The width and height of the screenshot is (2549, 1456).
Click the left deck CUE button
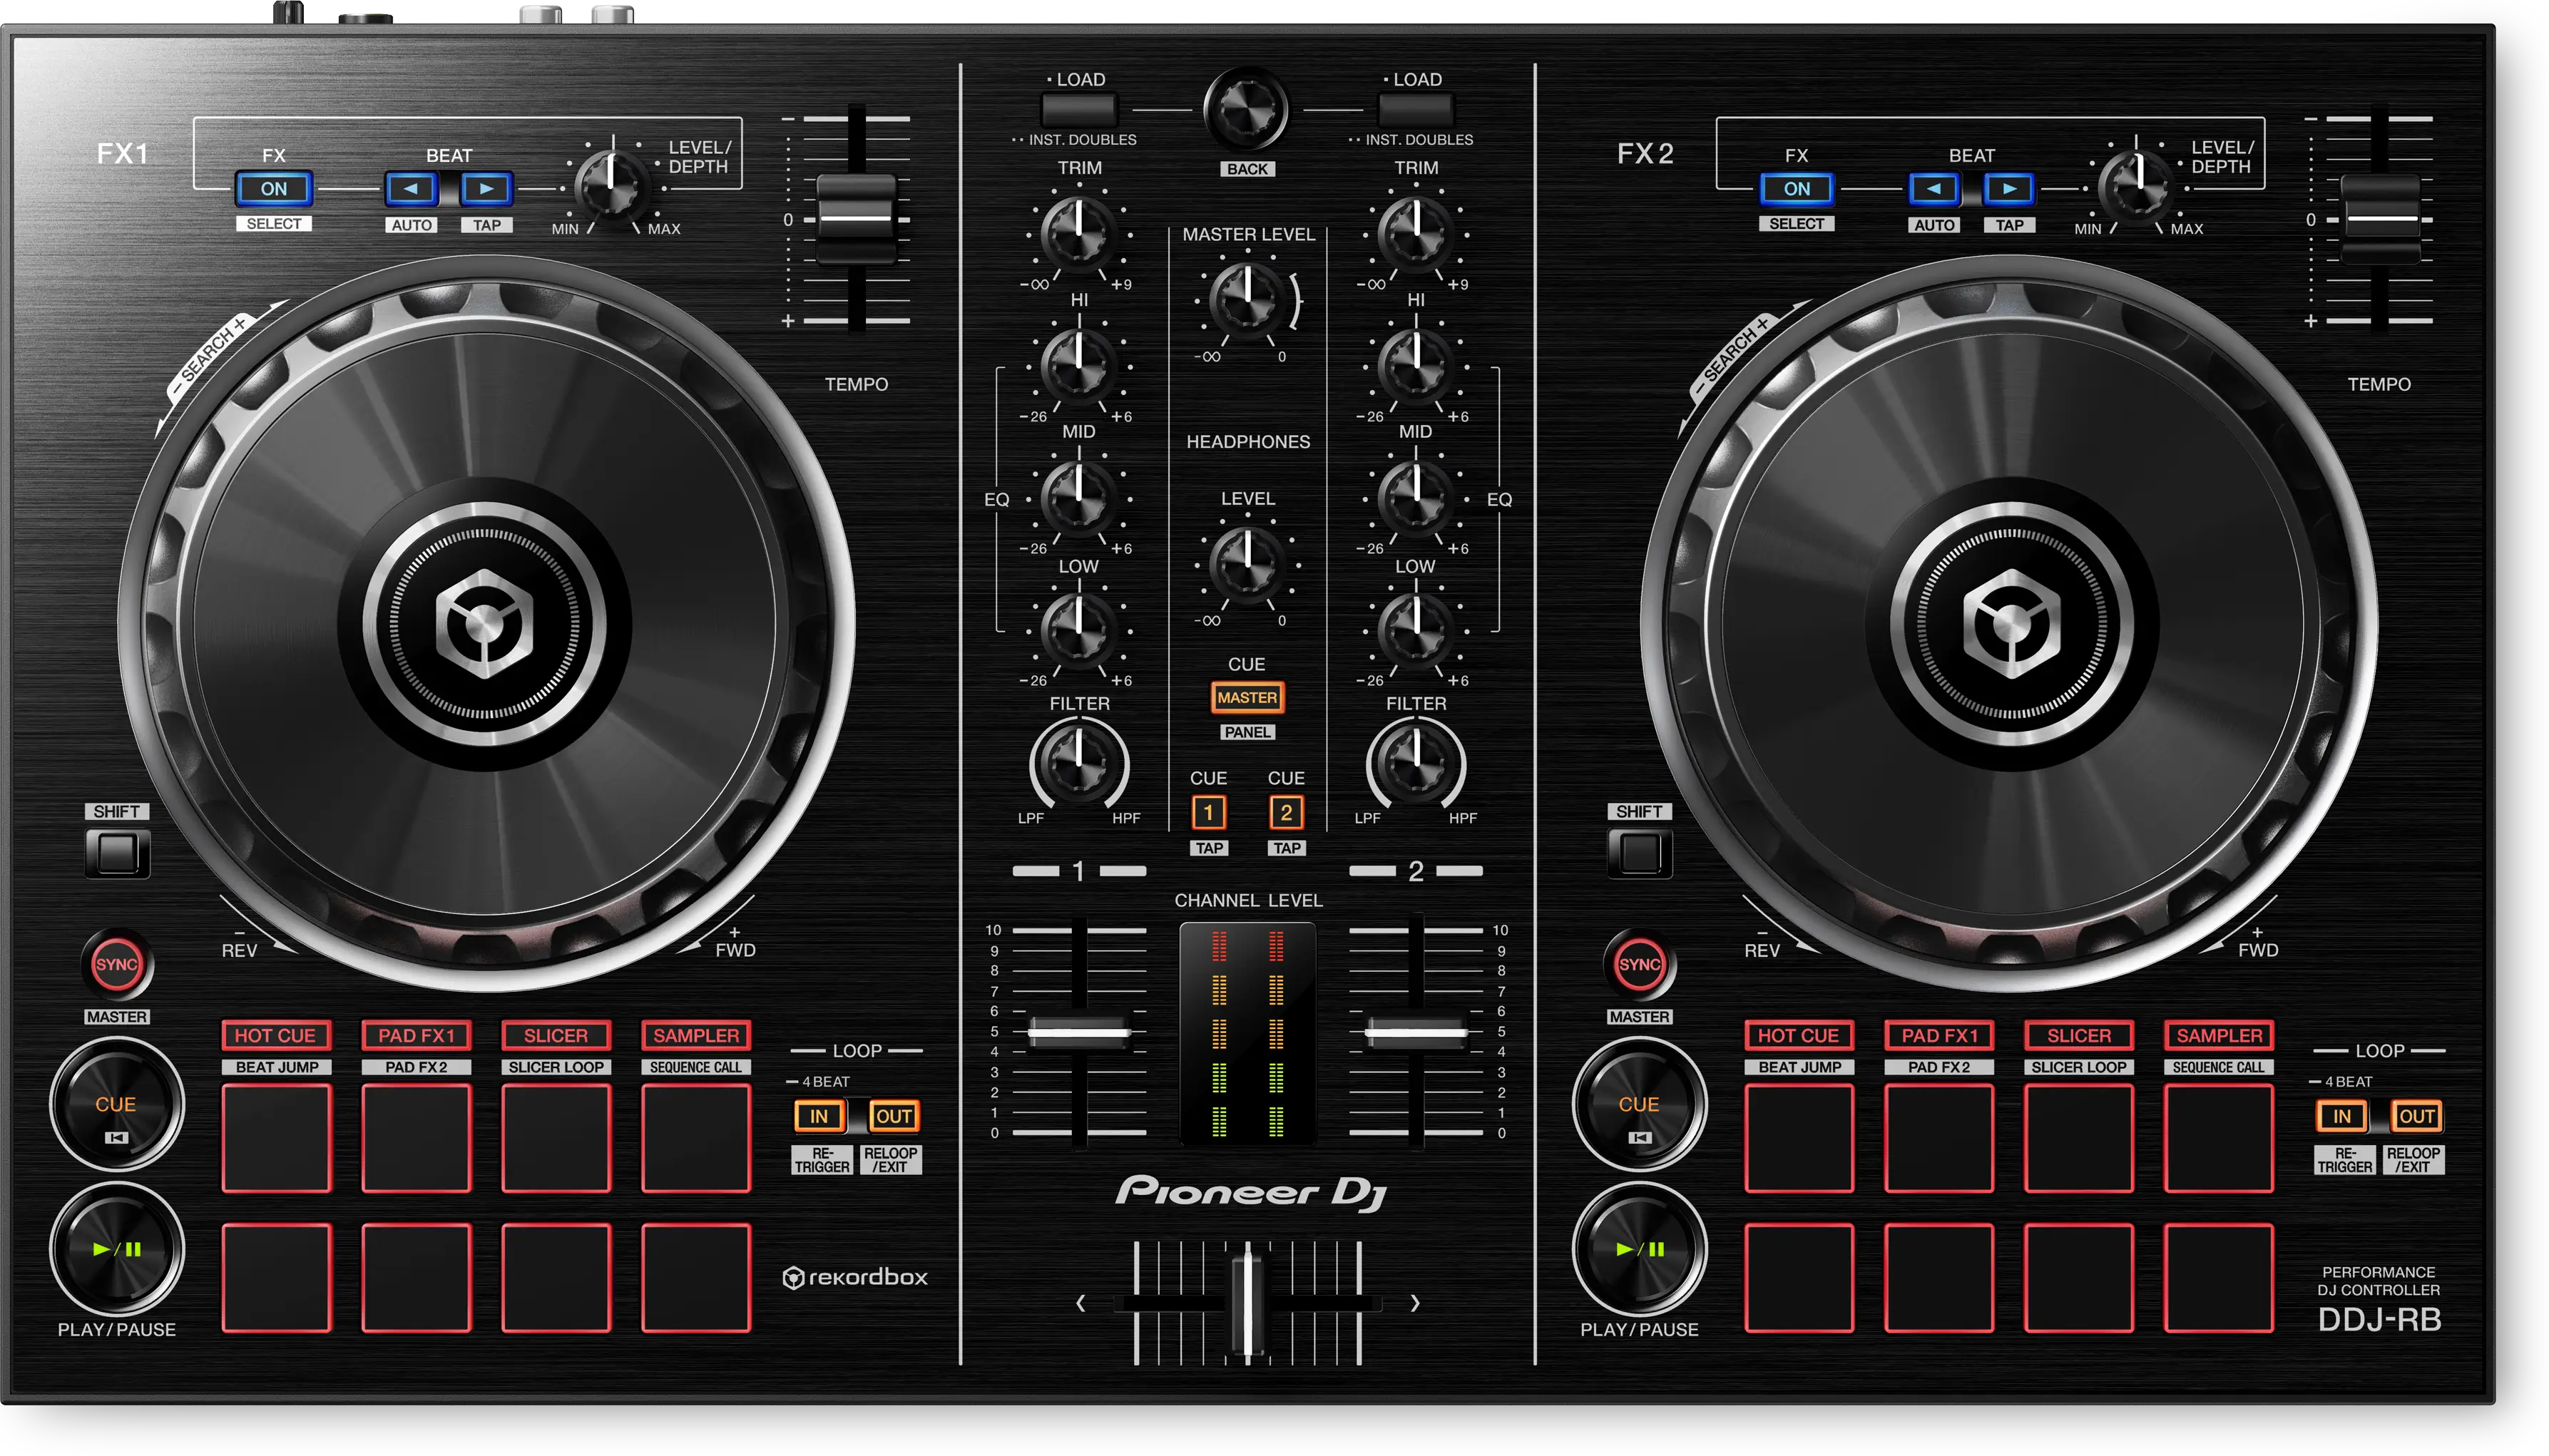click(x=117, y=1105)
